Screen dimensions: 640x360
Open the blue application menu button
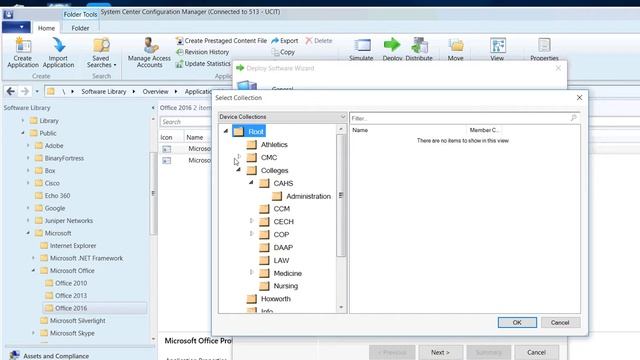coord(16,27)
